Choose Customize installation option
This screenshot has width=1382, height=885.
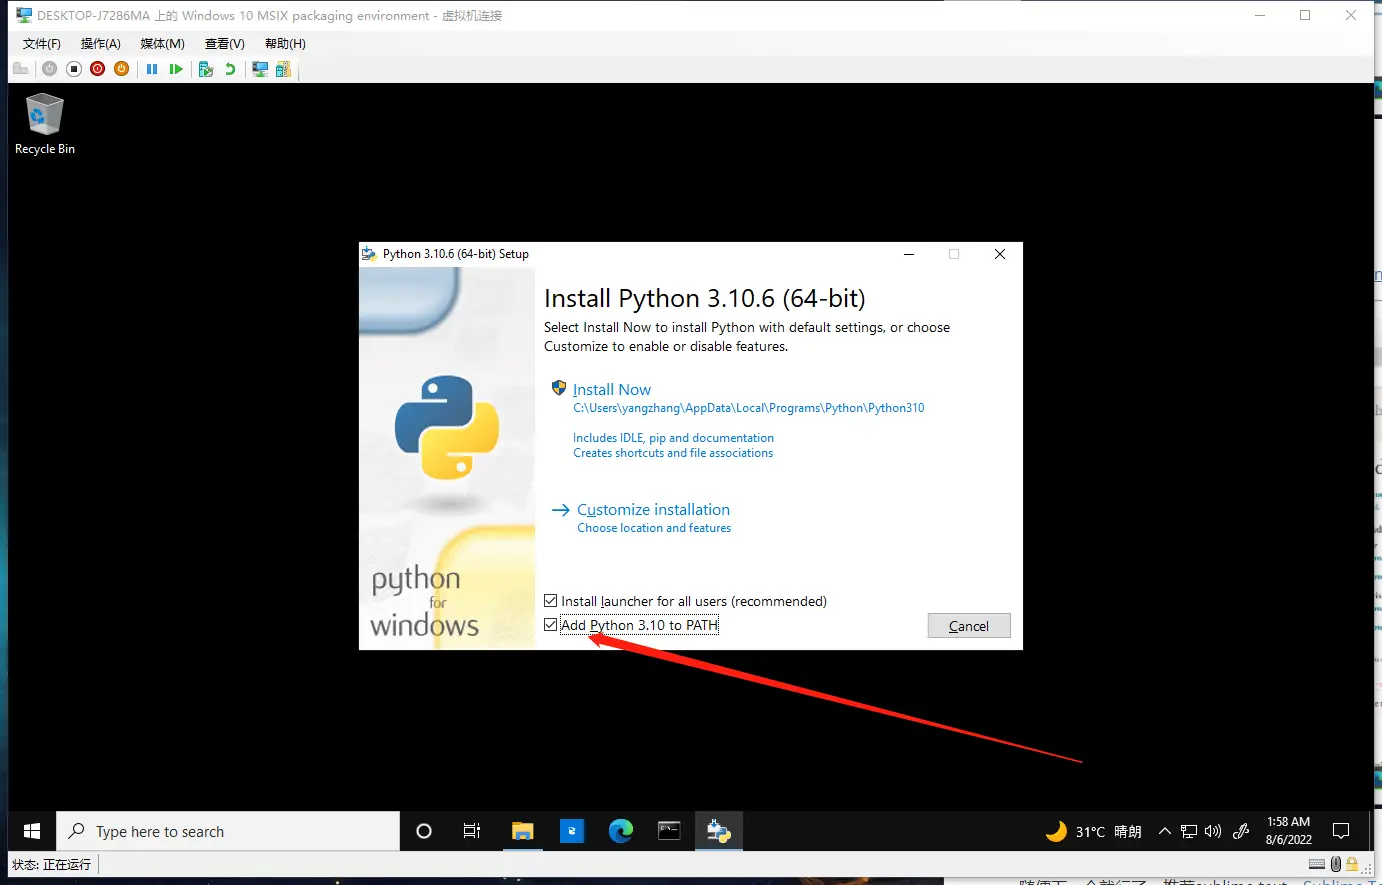[x=652, y=510]
